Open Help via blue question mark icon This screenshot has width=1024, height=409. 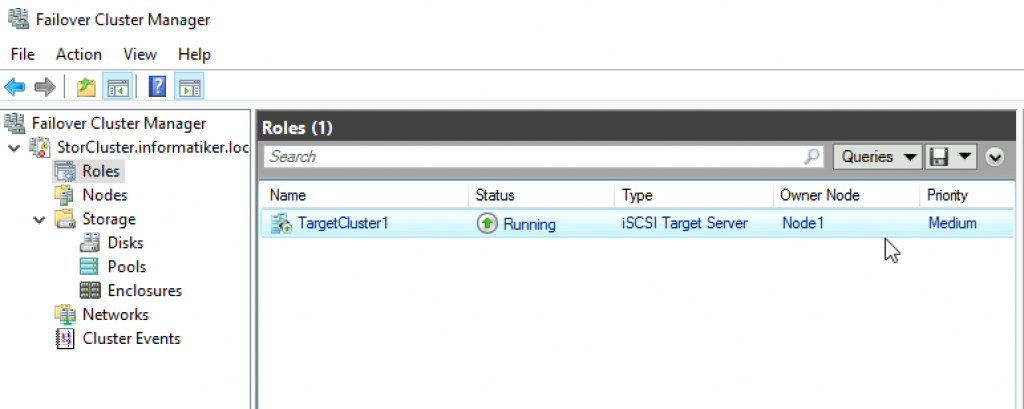click(x=157, y=86)
